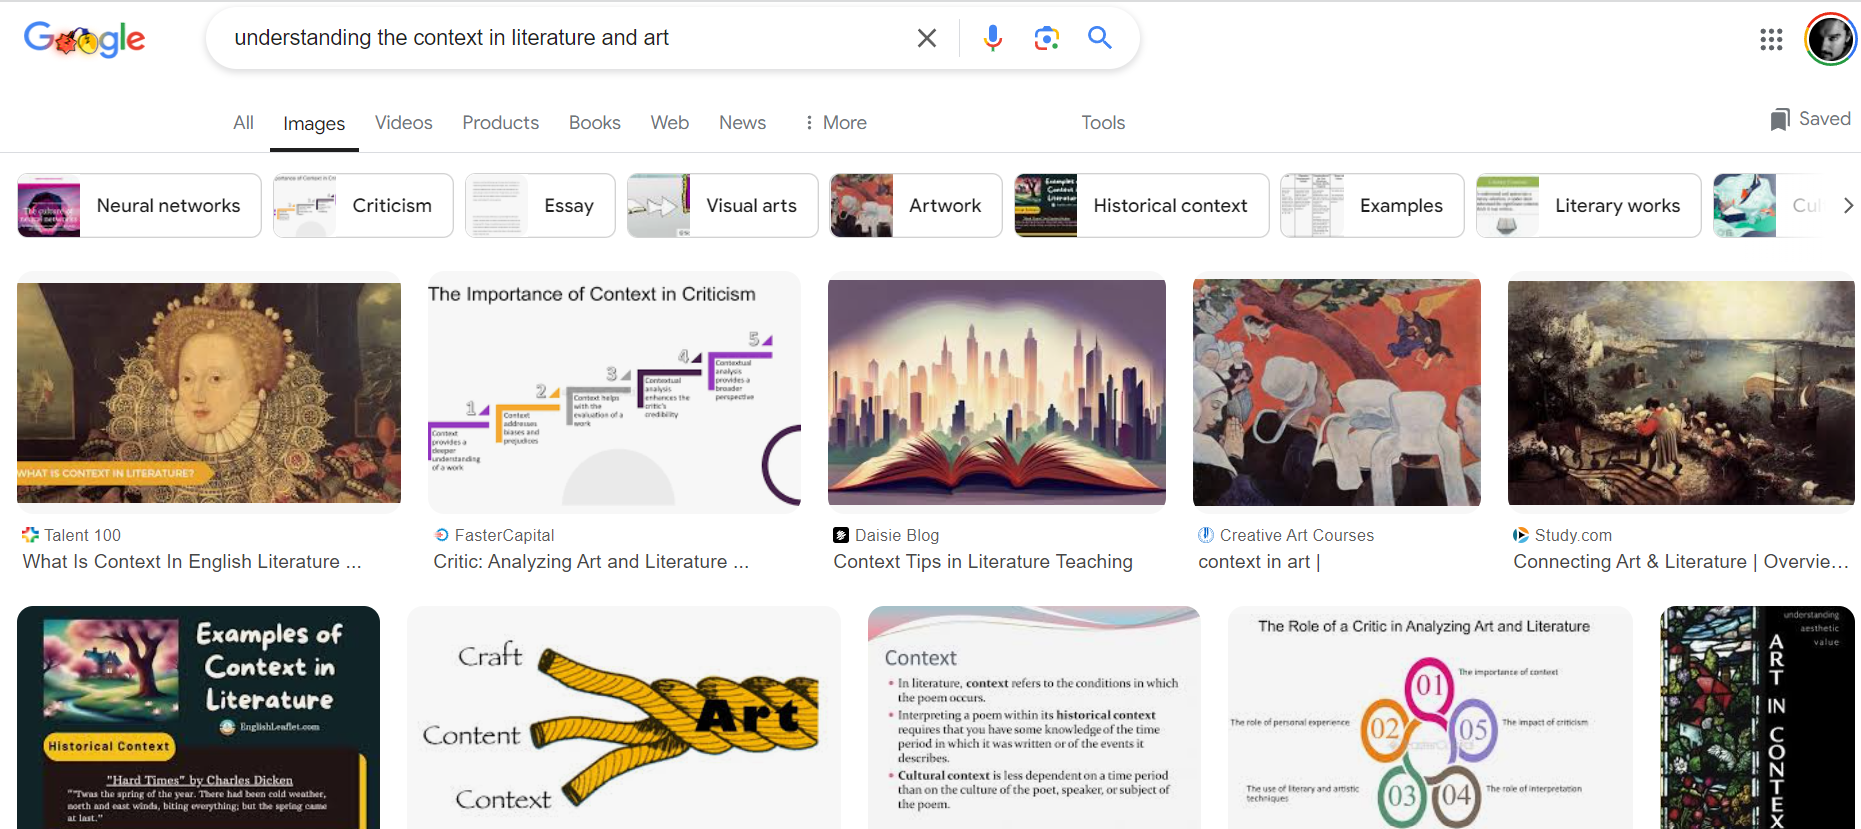This screenshot has height=829, width=1861.
Task: Open the "Context Tips in Literature Teaching" link
Action: 982,562
